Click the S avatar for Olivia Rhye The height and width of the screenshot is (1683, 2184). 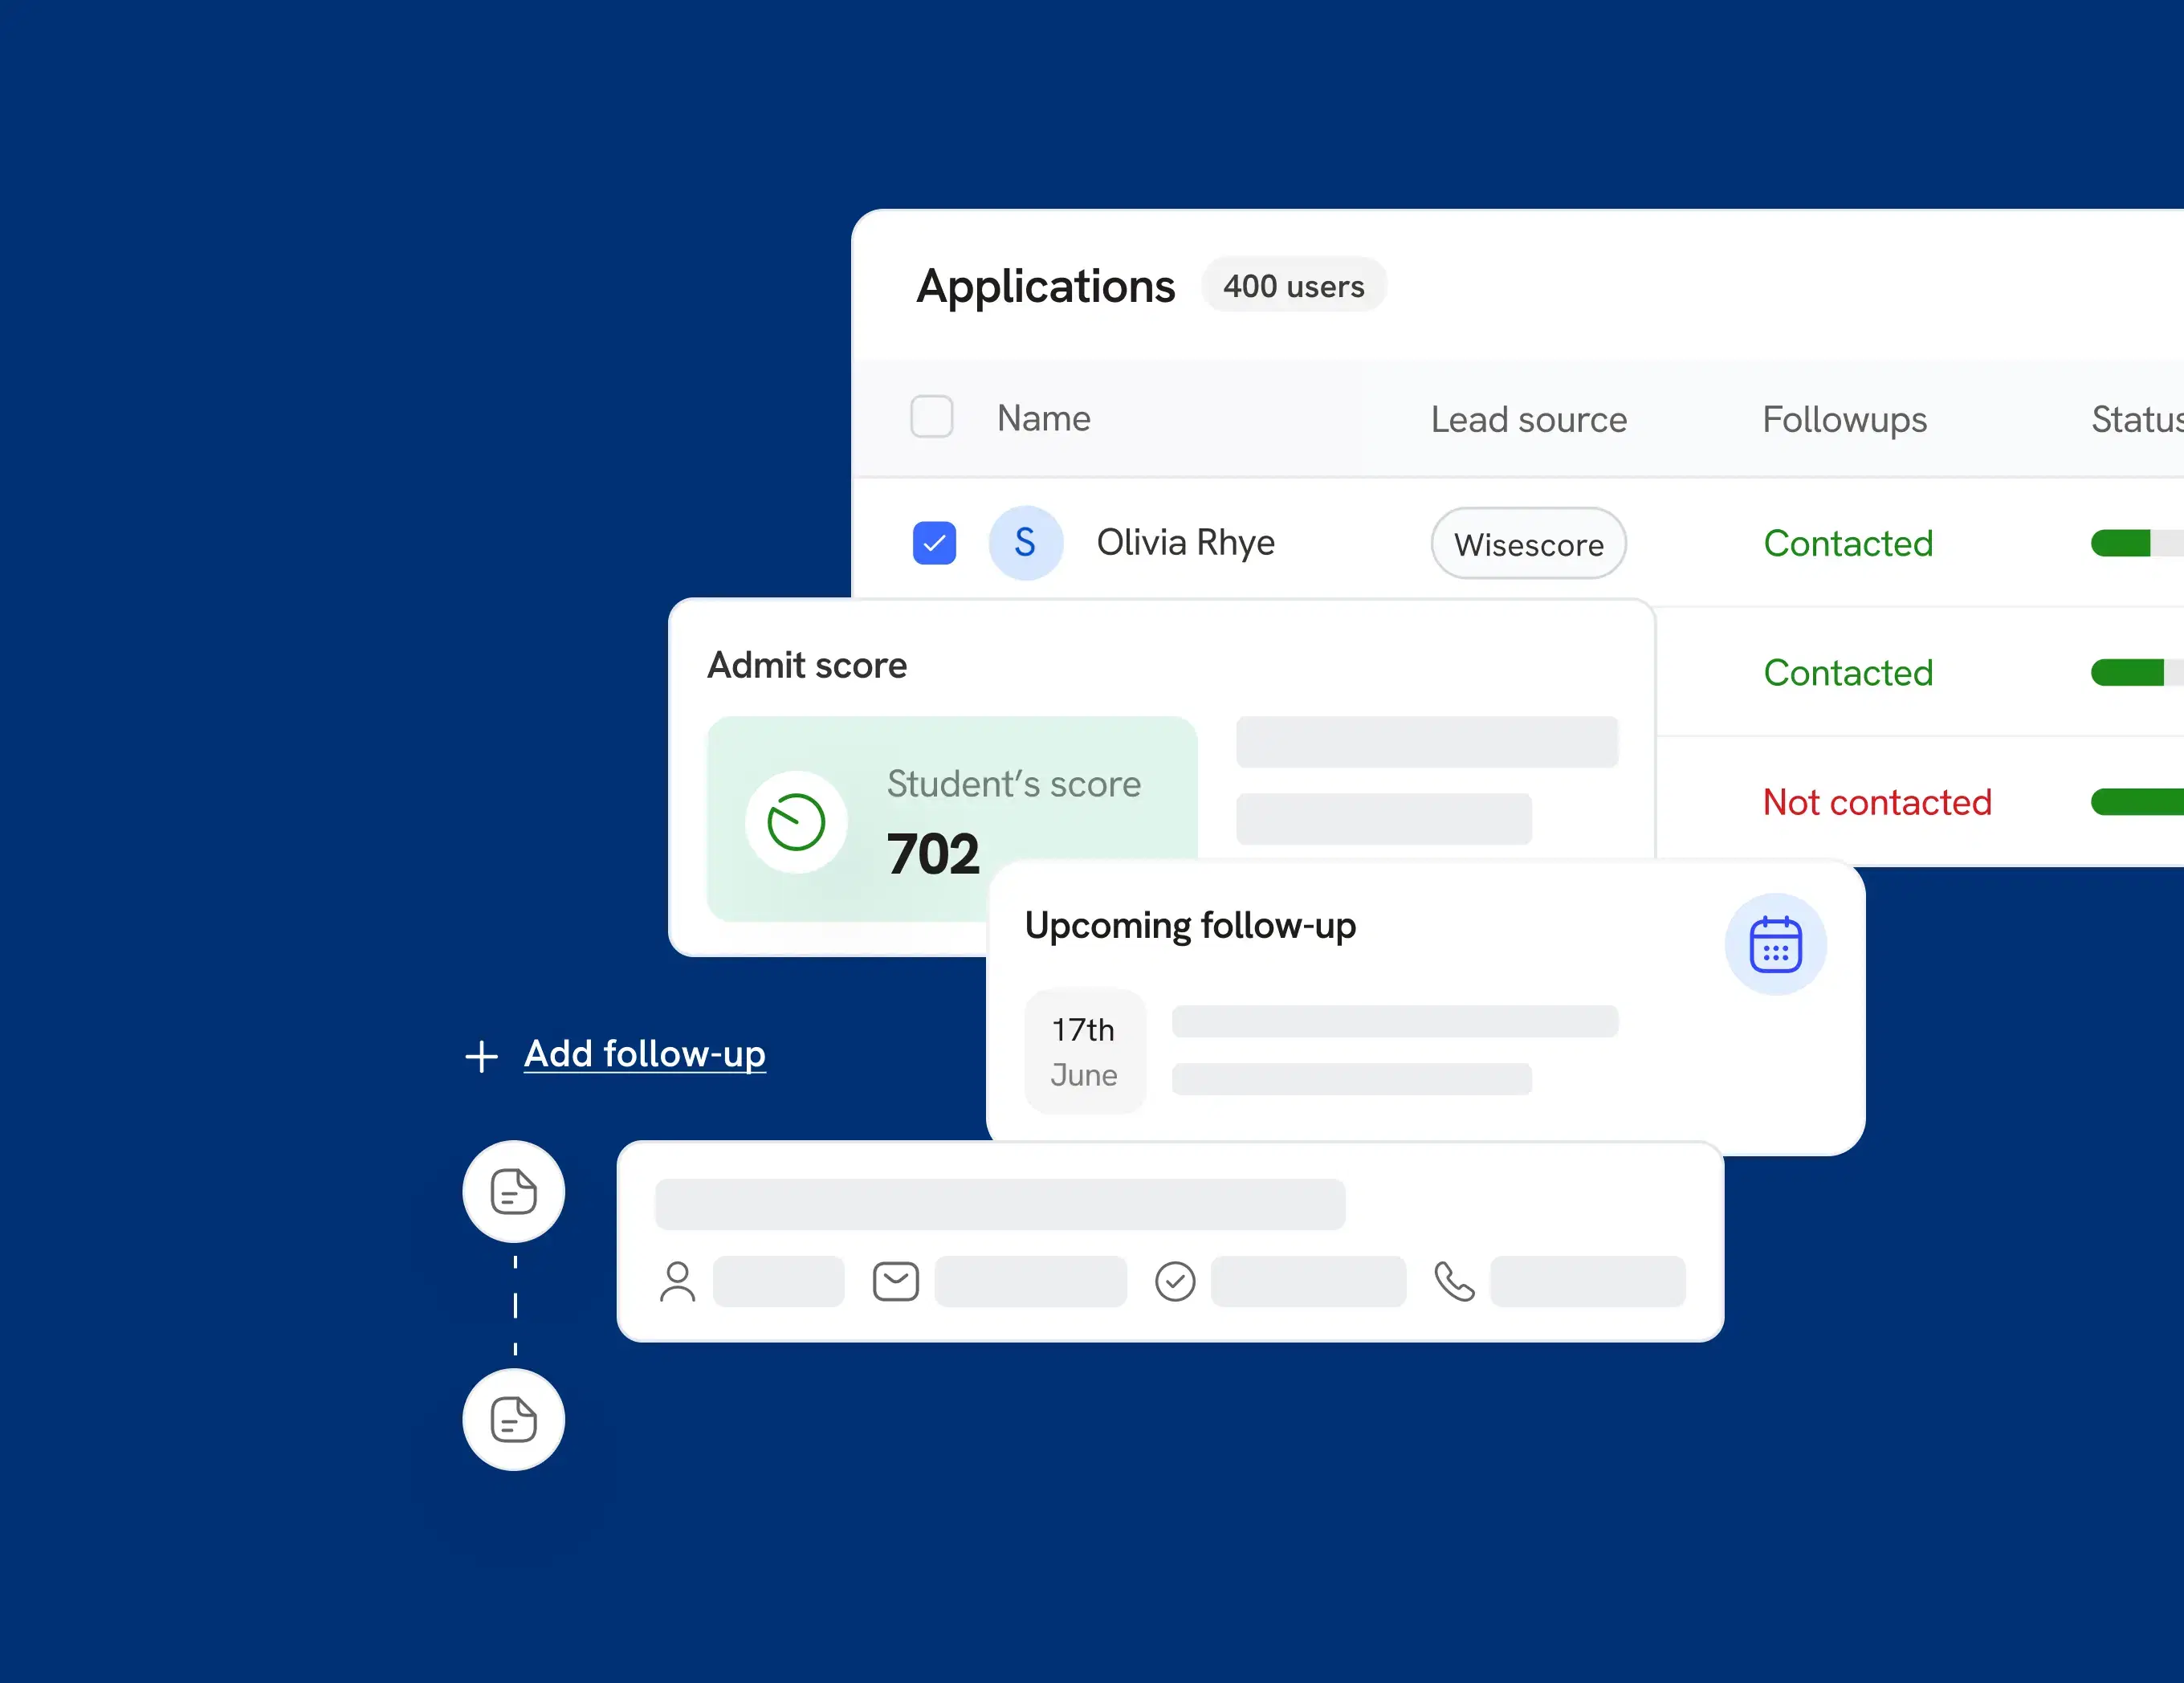point(1025,543)
